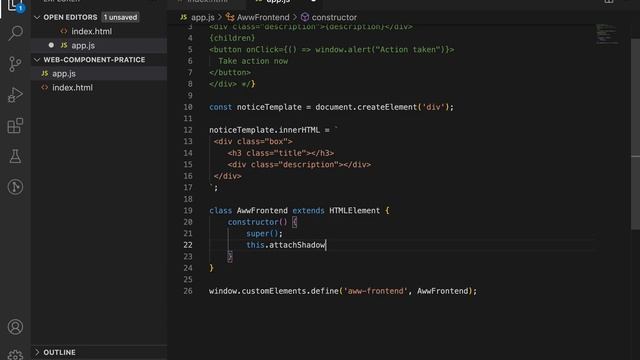Click the HTML file icon next to index.html in the file tree
This screenshot has height=360, width=640.
pos(45,87)
